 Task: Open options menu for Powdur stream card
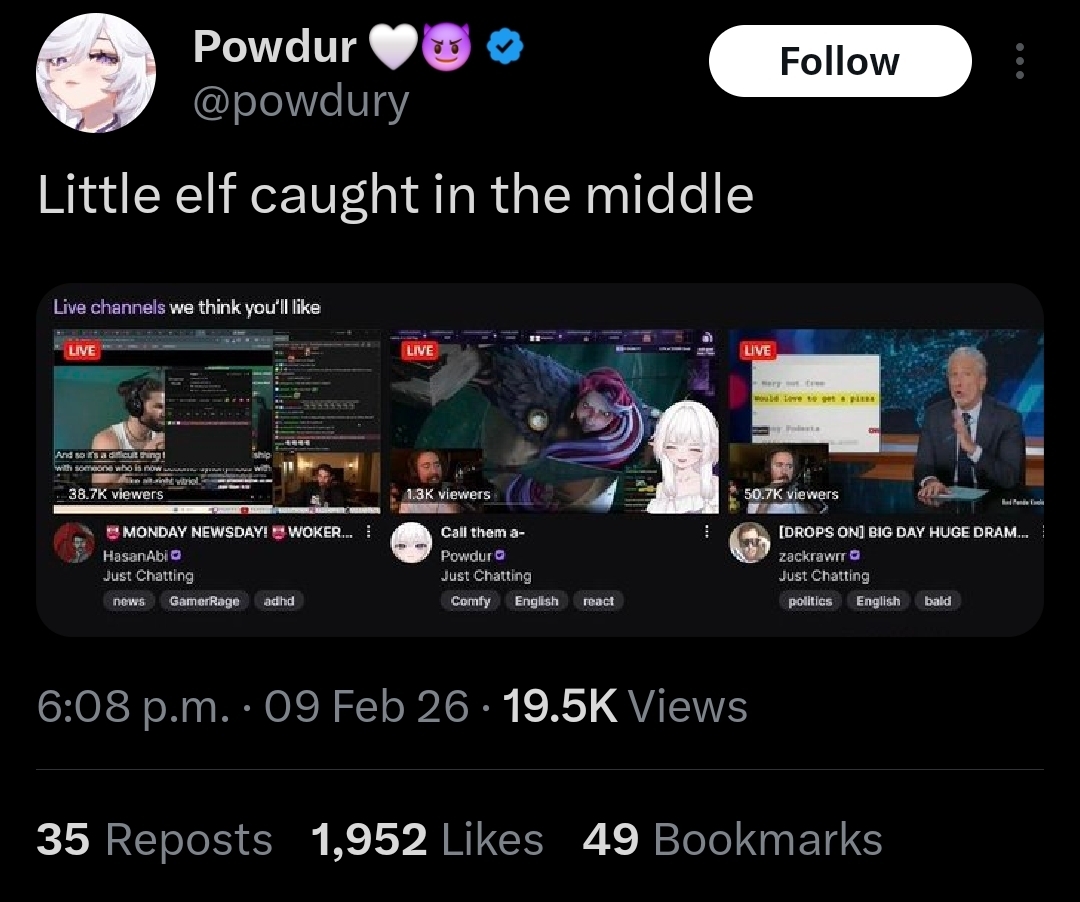[x=706, y=532]
